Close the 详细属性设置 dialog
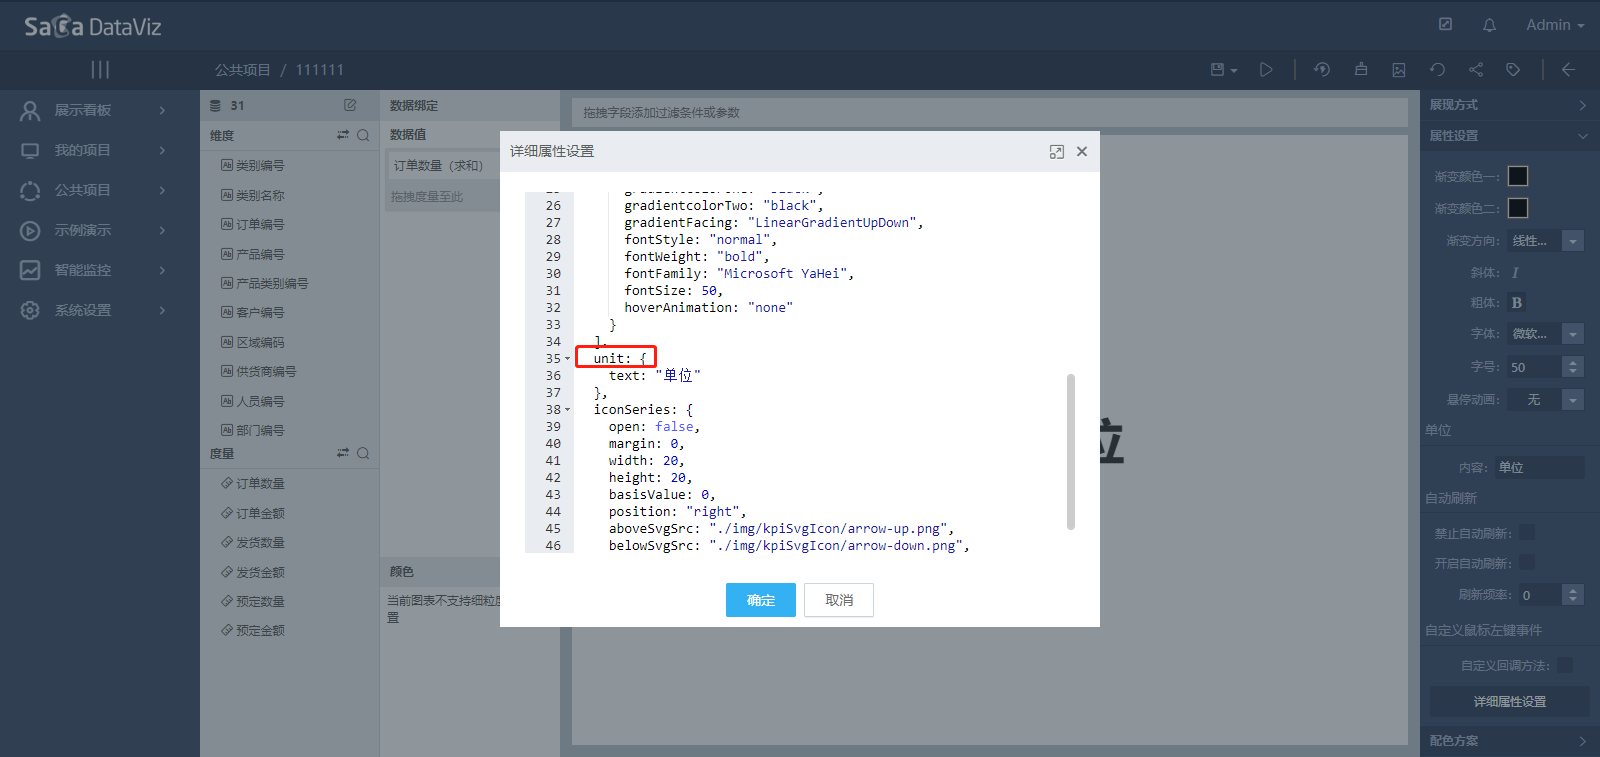This screenshot has width=1600, height=757. 1082,152
